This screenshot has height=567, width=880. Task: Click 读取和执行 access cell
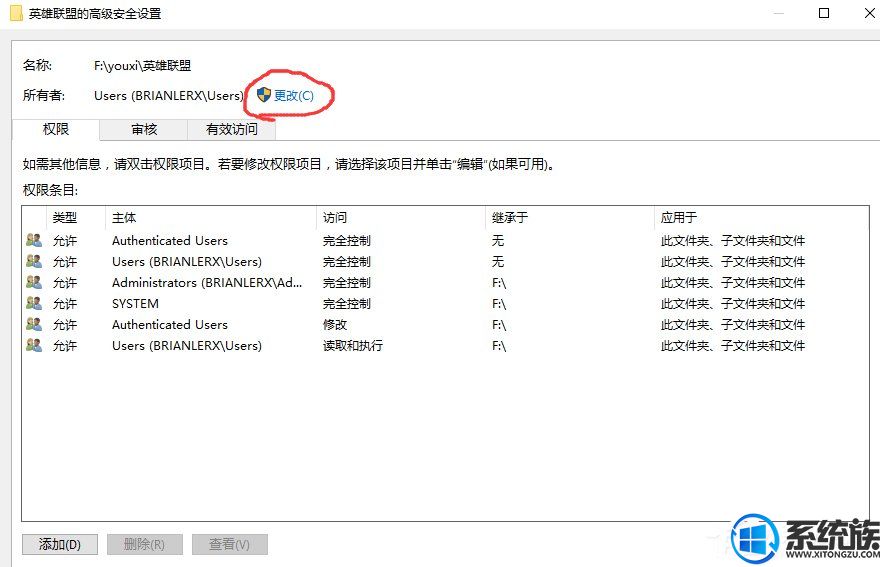pyautogui.click(x=352, y=346)
